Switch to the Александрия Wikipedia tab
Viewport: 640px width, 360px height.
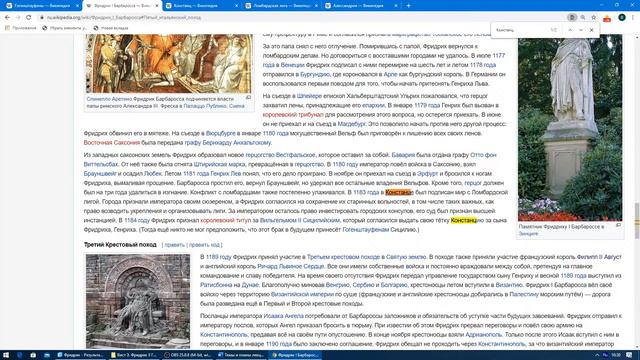pyautogui.click(x=360, y=6)
